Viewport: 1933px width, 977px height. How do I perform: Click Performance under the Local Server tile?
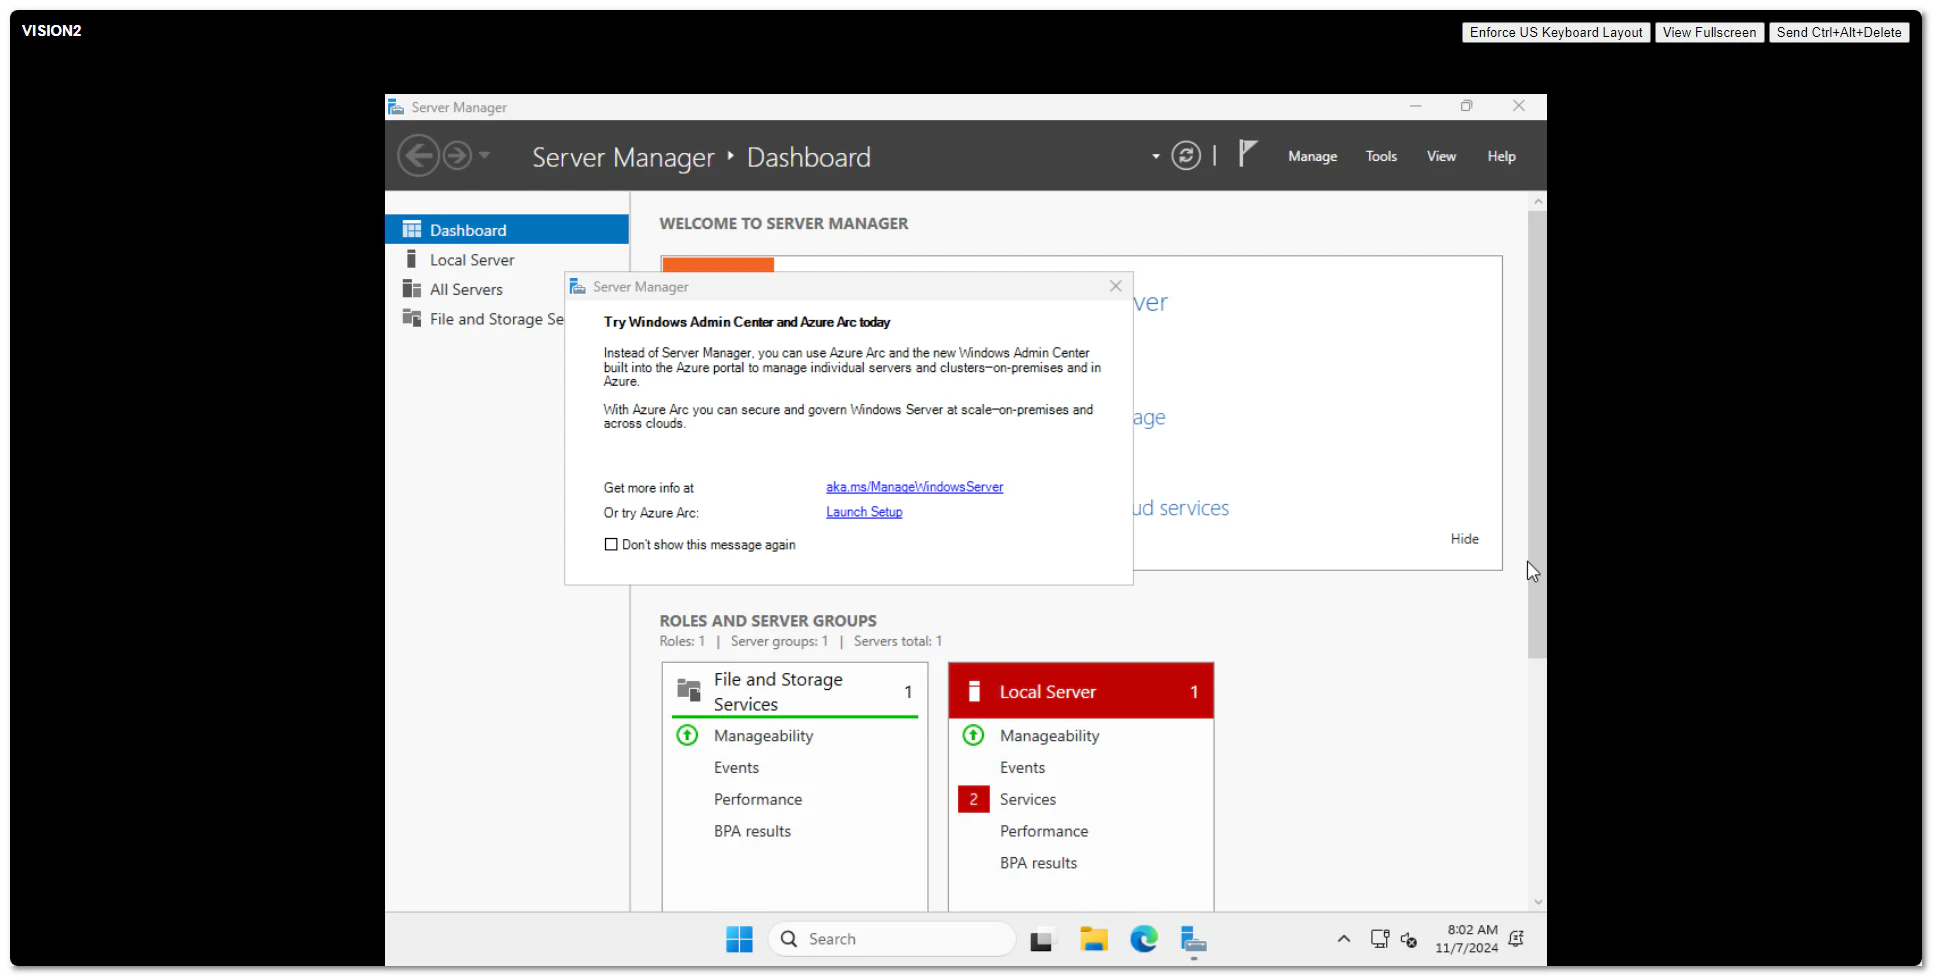(x=1043, y=832)
